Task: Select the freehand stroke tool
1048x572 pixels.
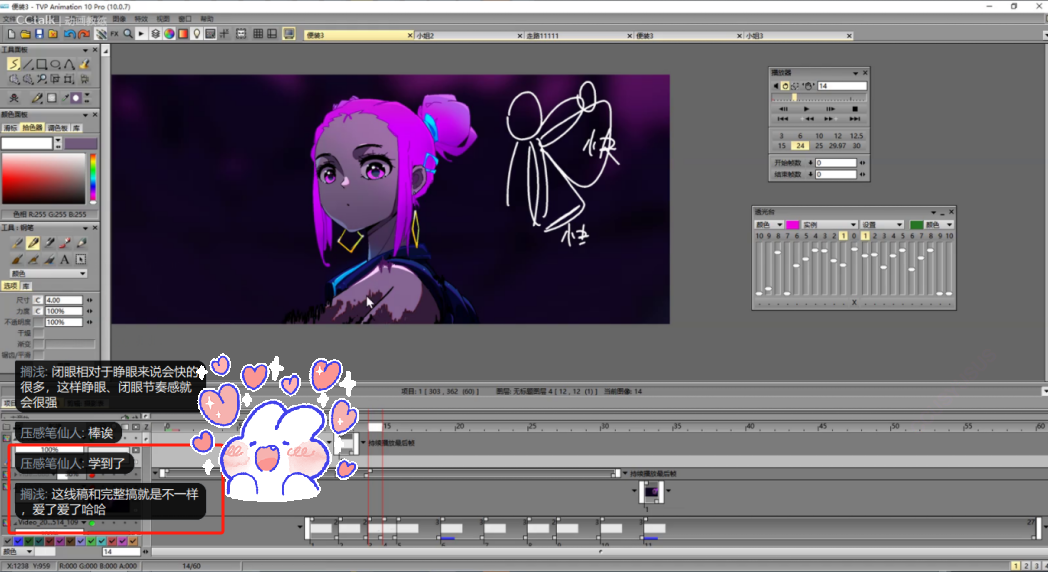Action: pyautogui.click(x=13, y=64)
